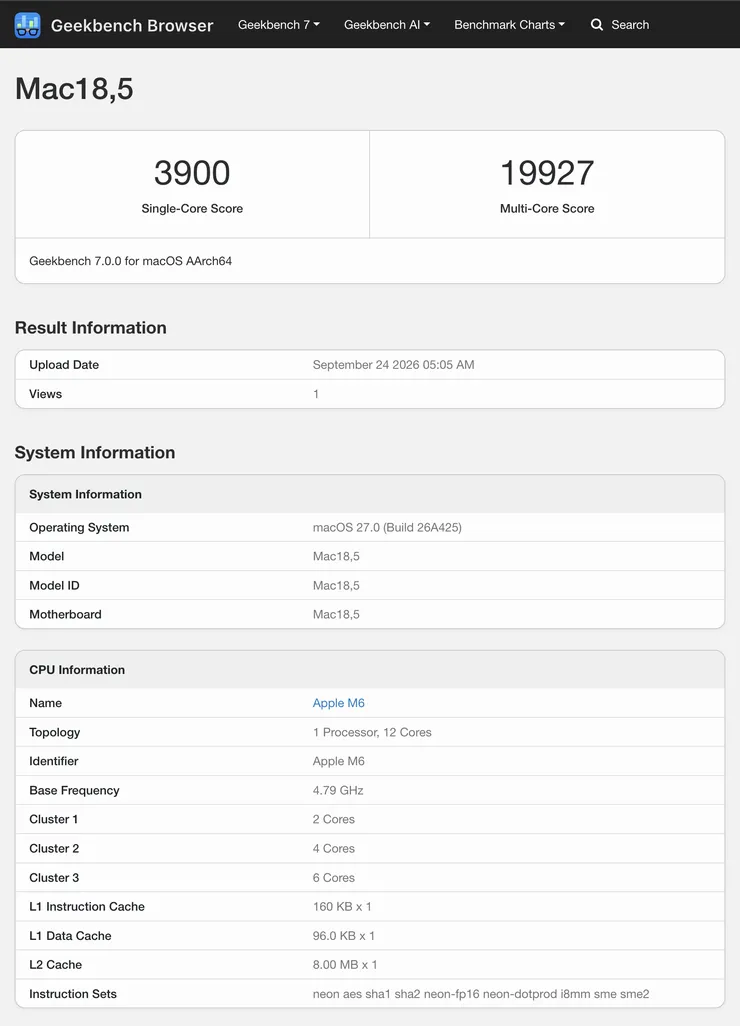740x1026 pixels.
Task: Click the search magnifier icon
Action: click(x=597, y=25)
